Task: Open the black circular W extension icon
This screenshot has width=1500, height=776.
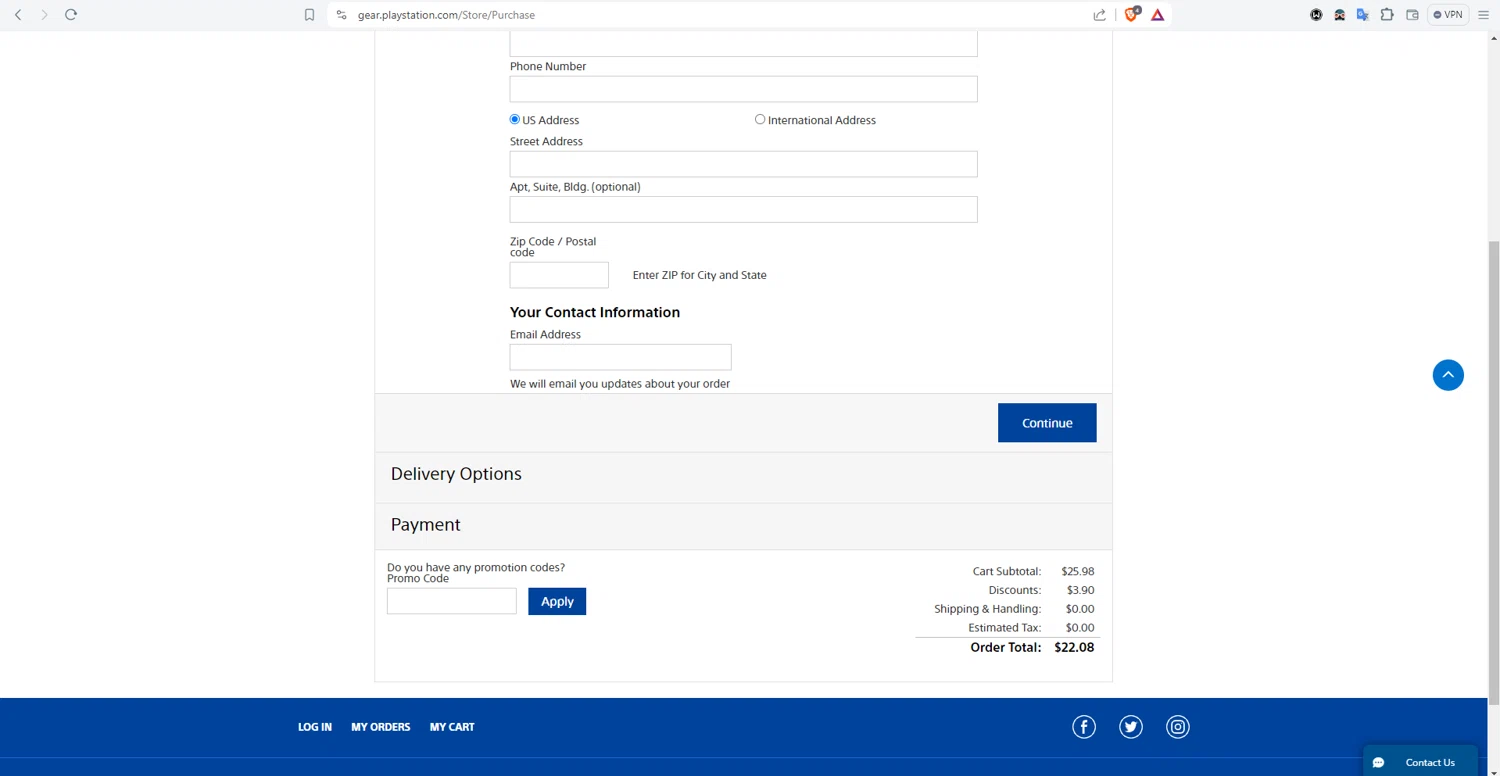Action: click(x=1316, y=15)
